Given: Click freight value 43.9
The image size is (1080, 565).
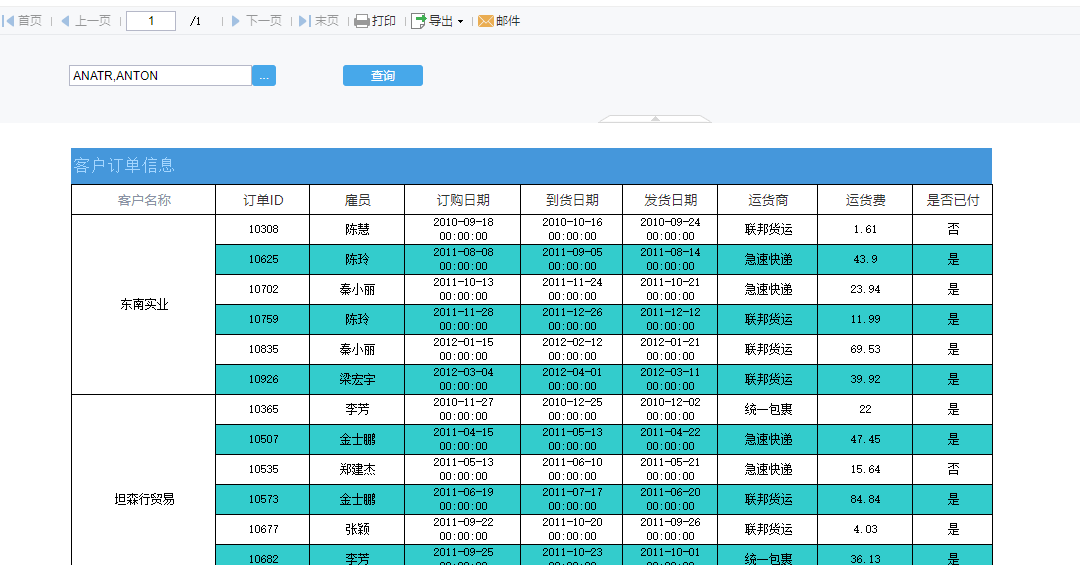Looking at the screenshot, I should [865, 260].
